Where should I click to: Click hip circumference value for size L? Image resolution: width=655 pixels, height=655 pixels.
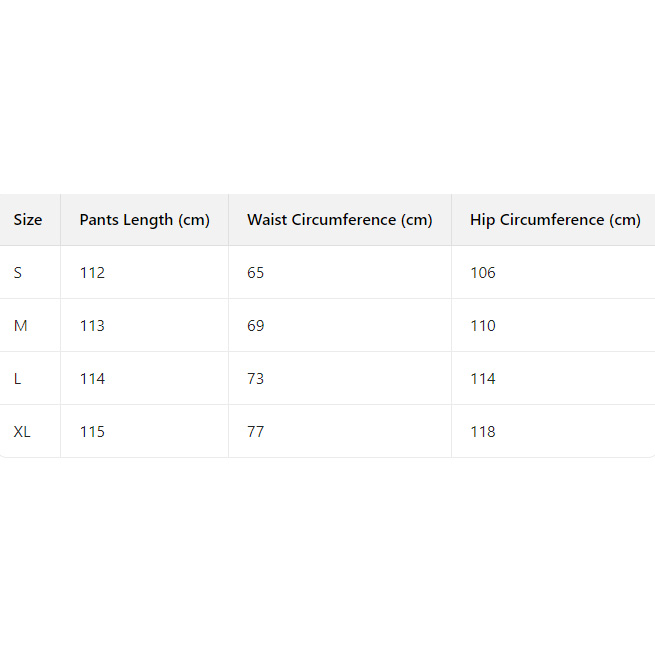[483, 379]
